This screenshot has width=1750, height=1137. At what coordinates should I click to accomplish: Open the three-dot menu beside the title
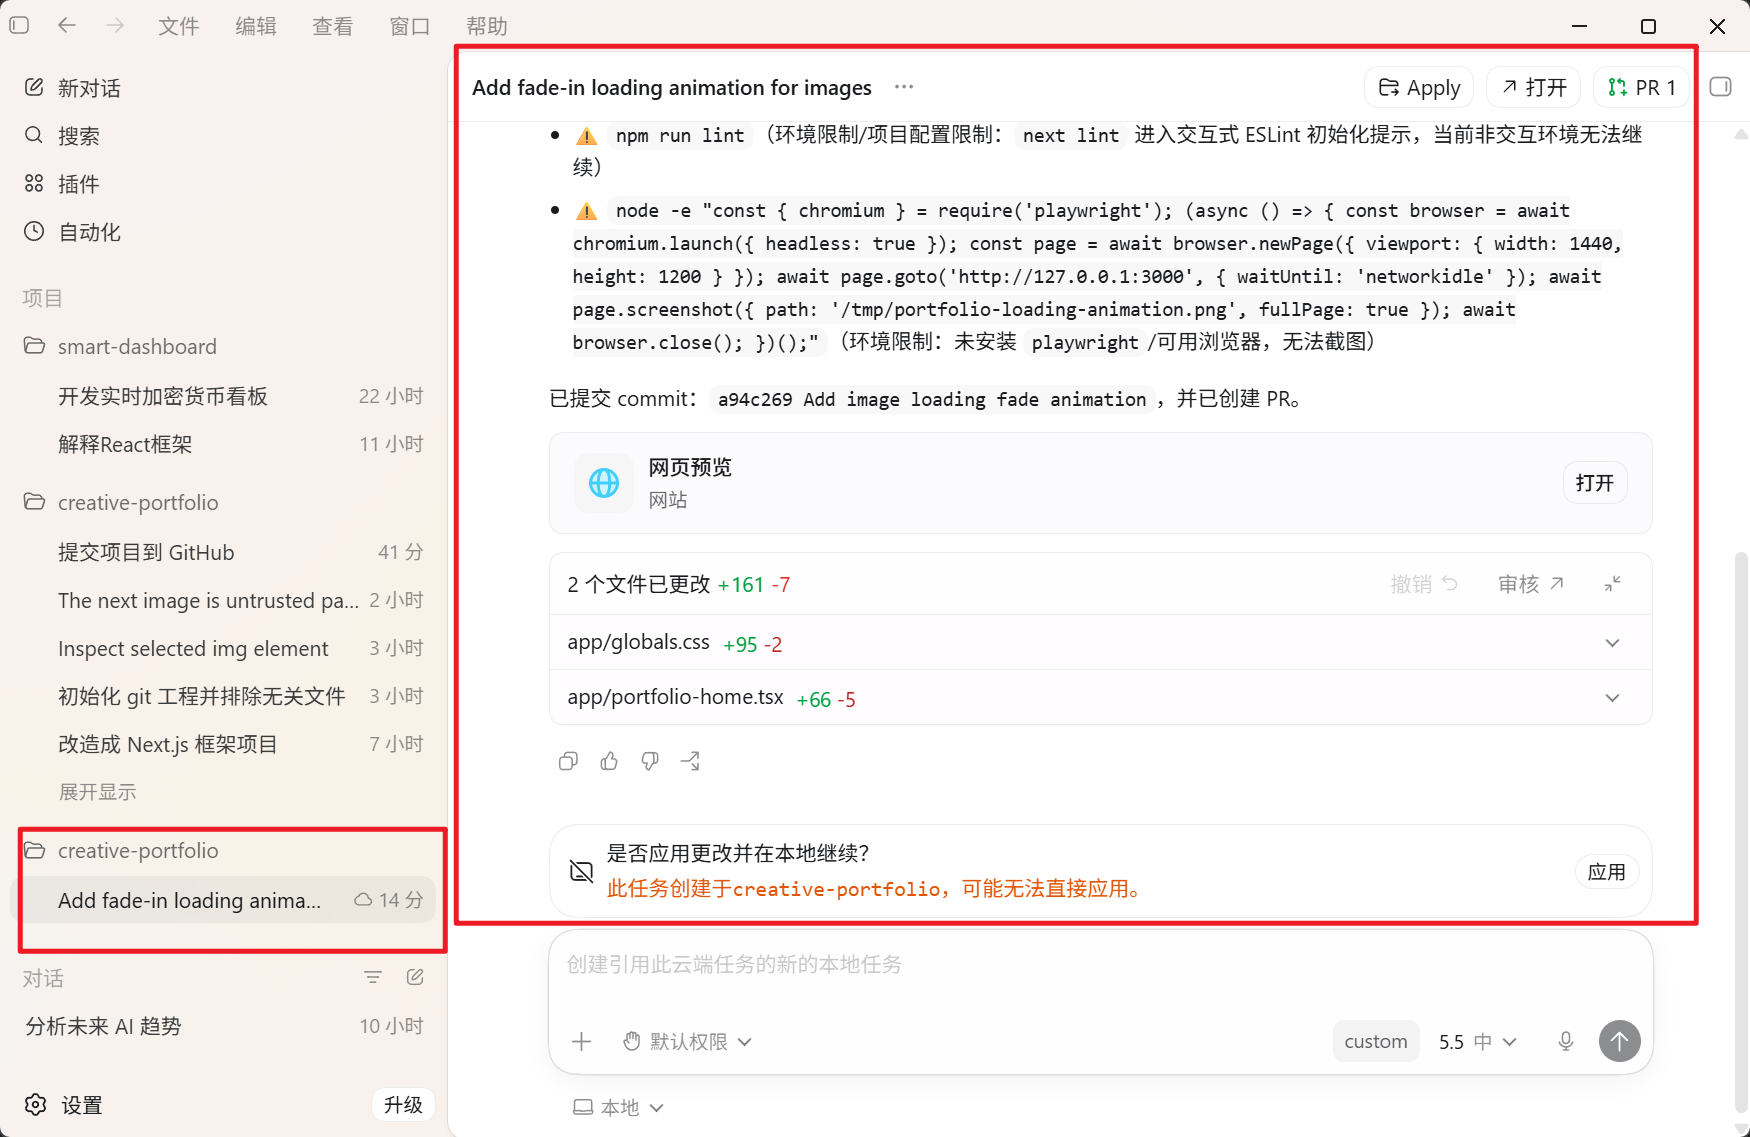(x=904, y=87)
